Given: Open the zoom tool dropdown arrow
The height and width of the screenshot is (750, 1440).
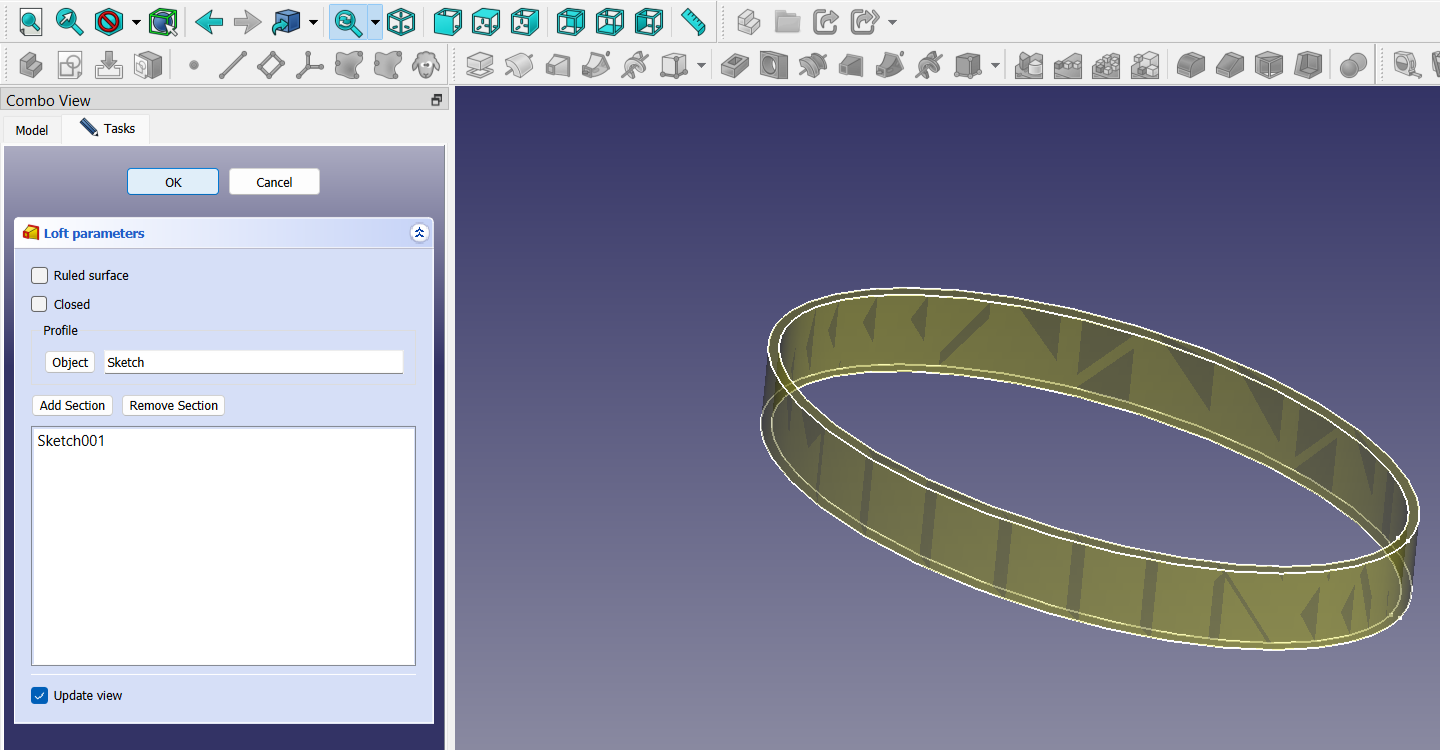Looking at the screenshot, I should [373, 21].
